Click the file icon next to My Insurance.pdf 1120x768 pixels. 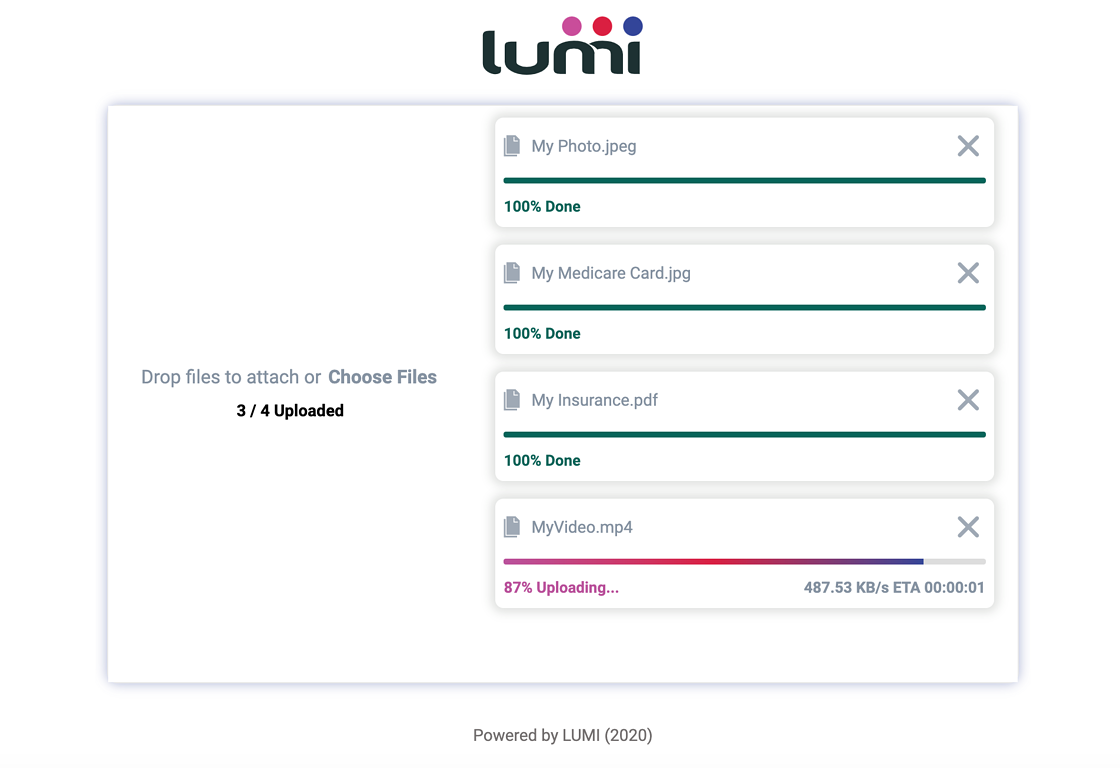click(x=512, y=400)
